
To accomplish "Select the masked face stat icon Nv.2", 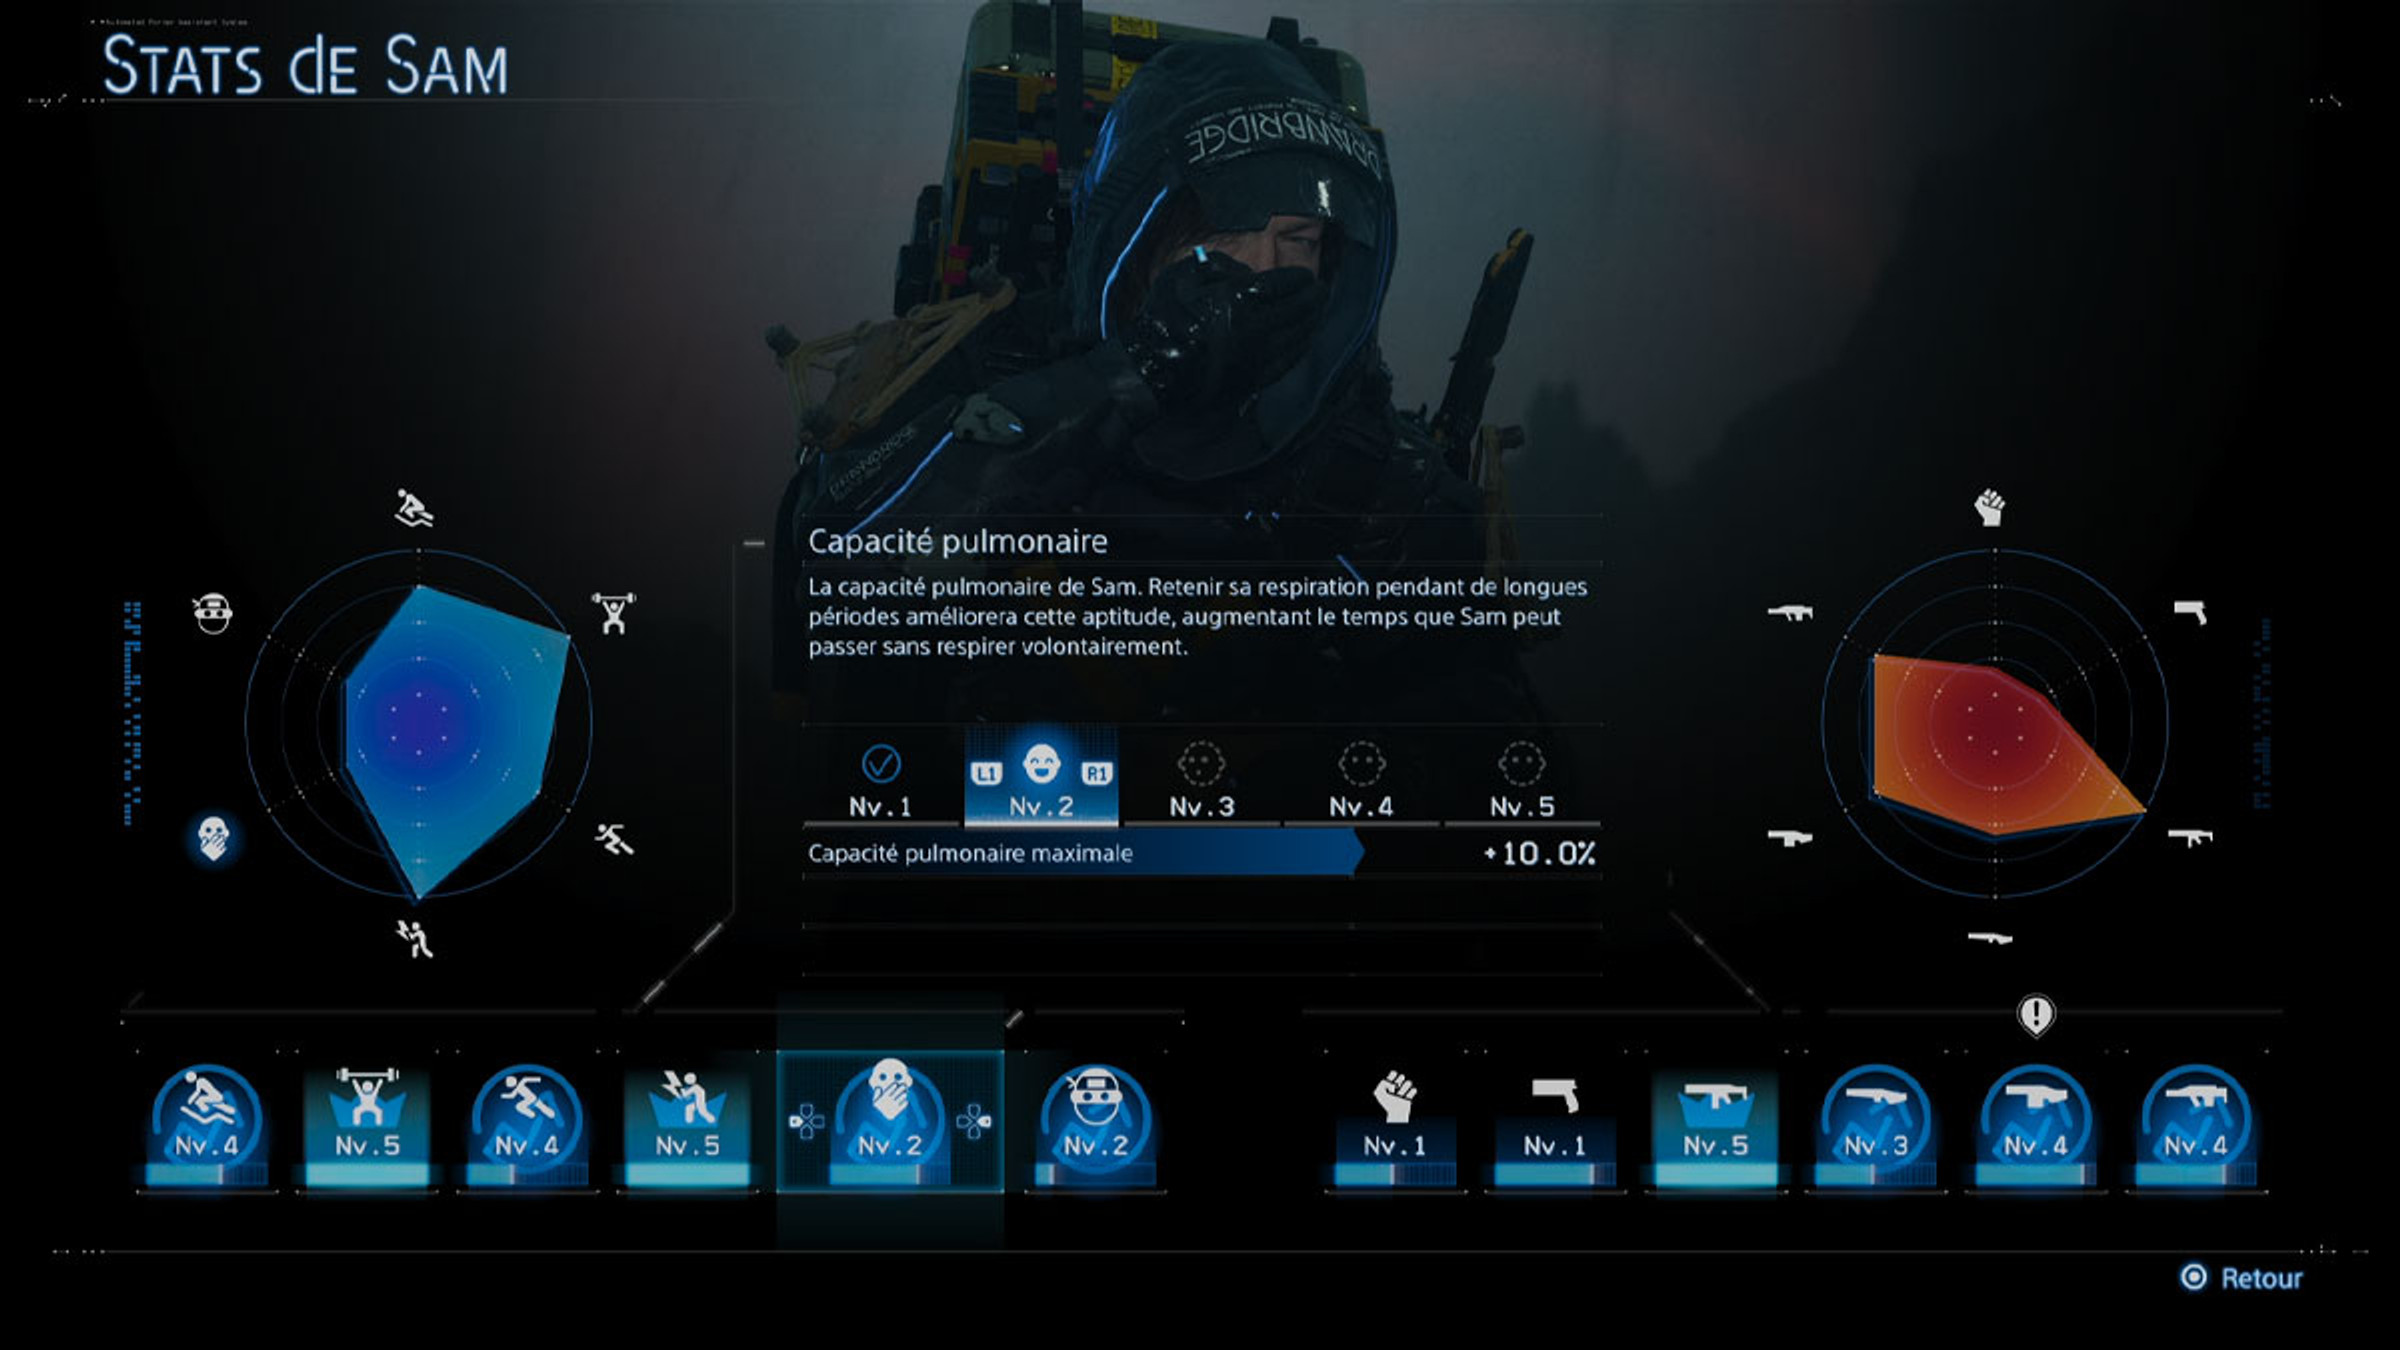I will pyautogui.click(x=1095, y=1125).
